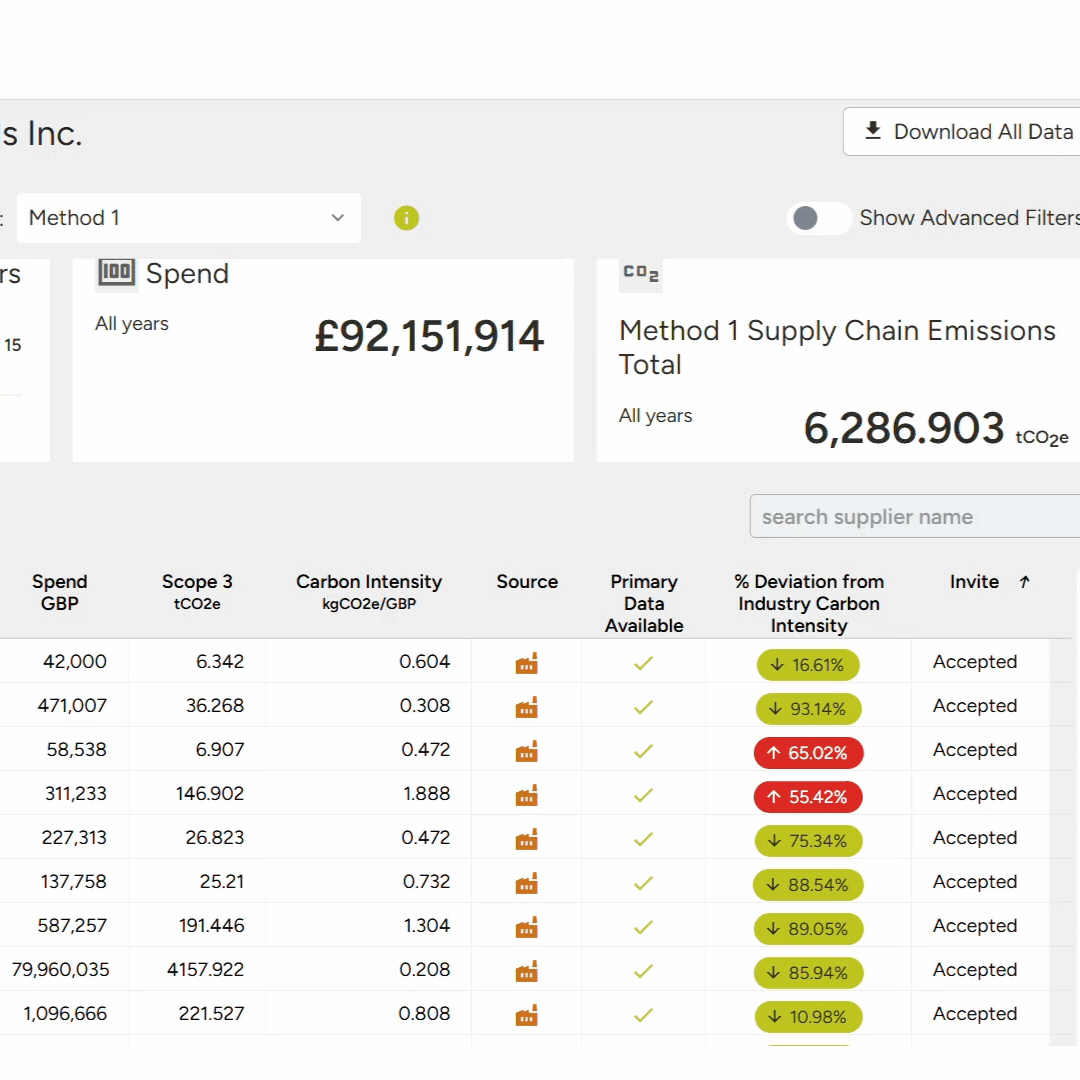Click primary data checkmark in 137,758 row

click(643, 884)
